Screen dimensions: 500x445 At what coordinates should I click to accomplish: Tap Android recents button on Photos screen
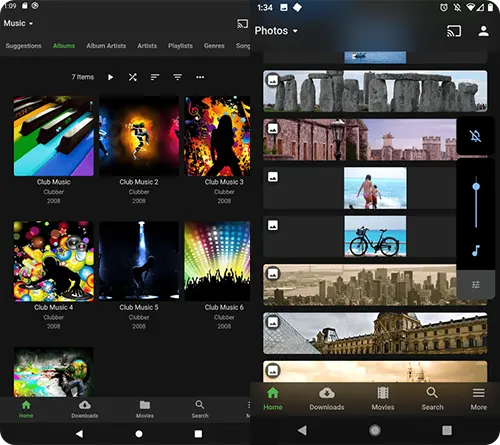click(x=447, y=430)
